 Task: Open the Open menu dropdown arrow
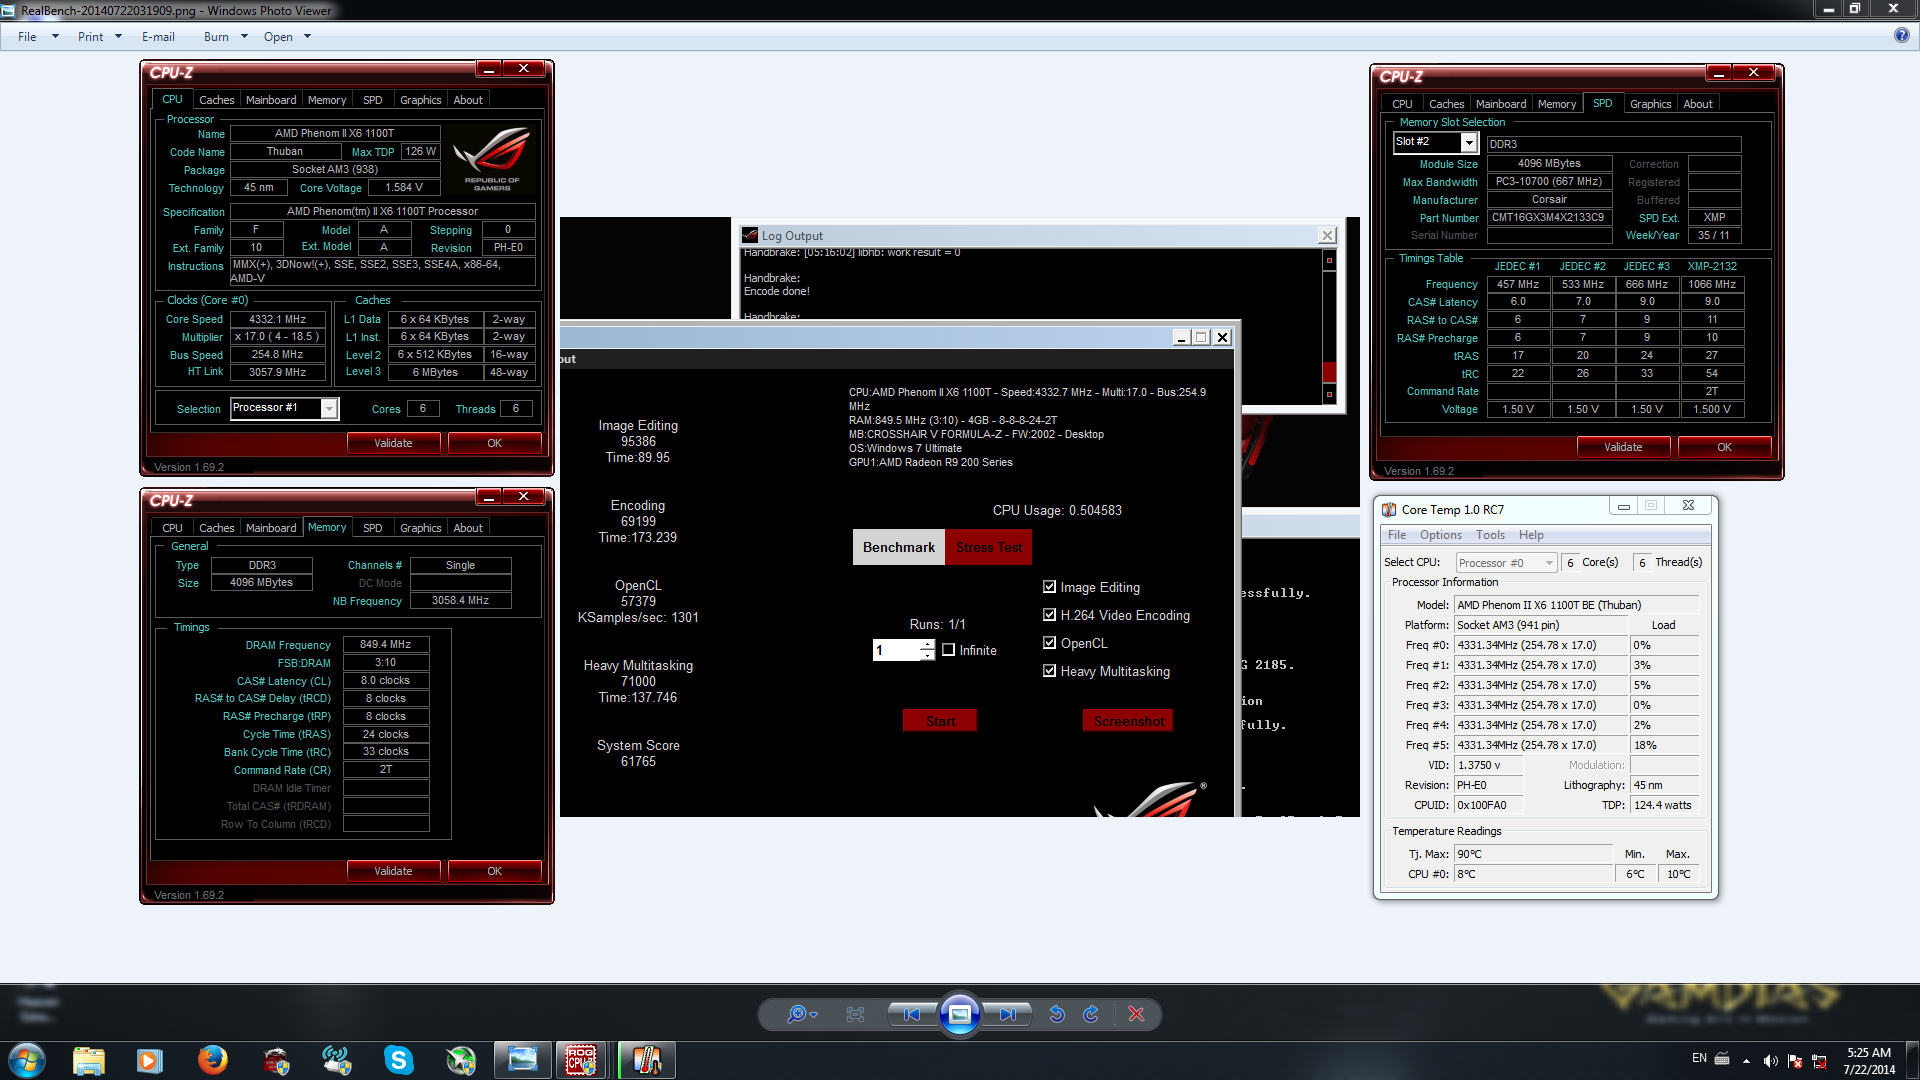pos(307,37)
